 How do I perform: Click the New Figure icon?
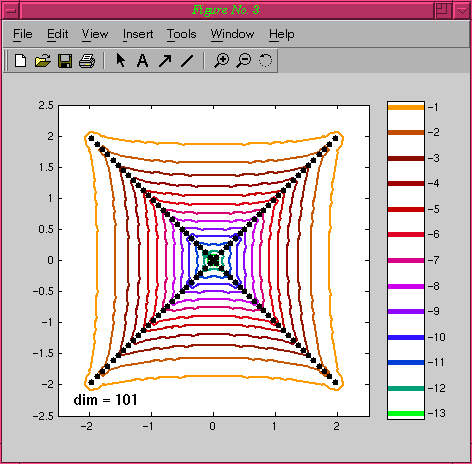[x=21, y=61]
